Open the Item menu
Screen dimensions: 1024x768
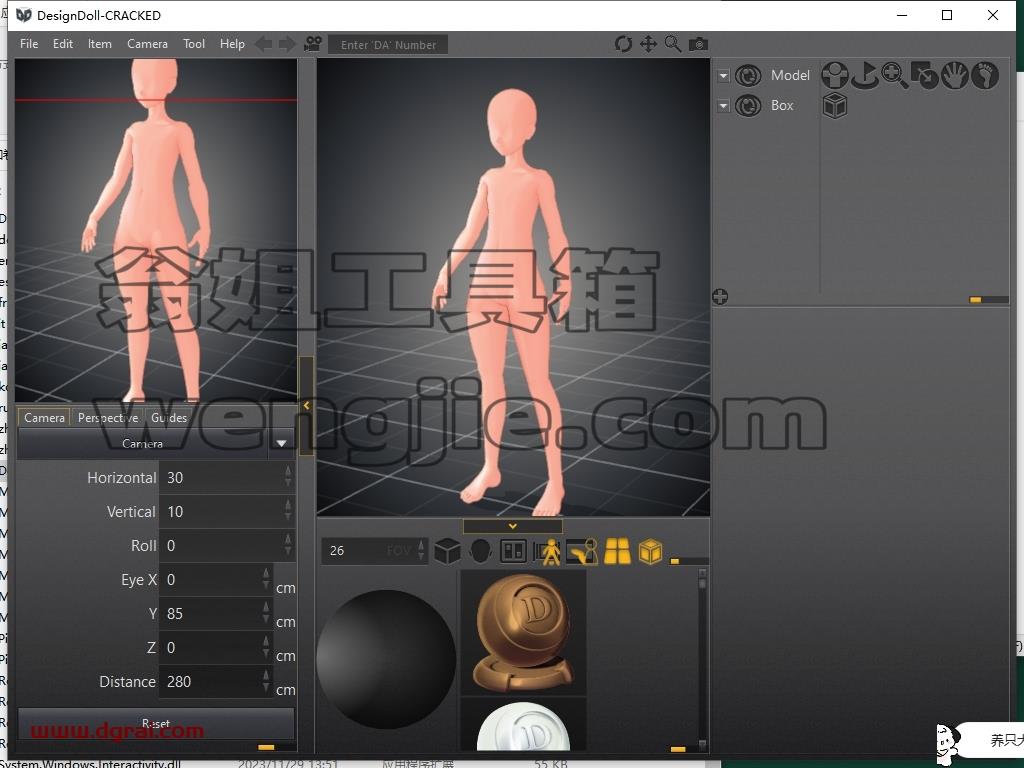point(99,44)
